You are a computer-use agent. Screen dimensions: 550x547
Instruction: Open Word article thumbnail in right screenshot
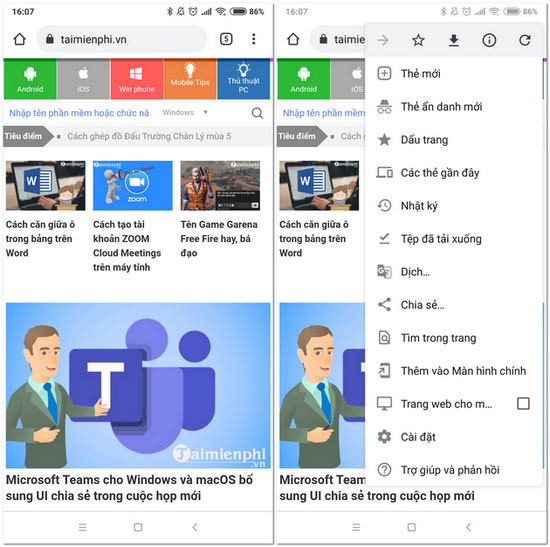319,186
